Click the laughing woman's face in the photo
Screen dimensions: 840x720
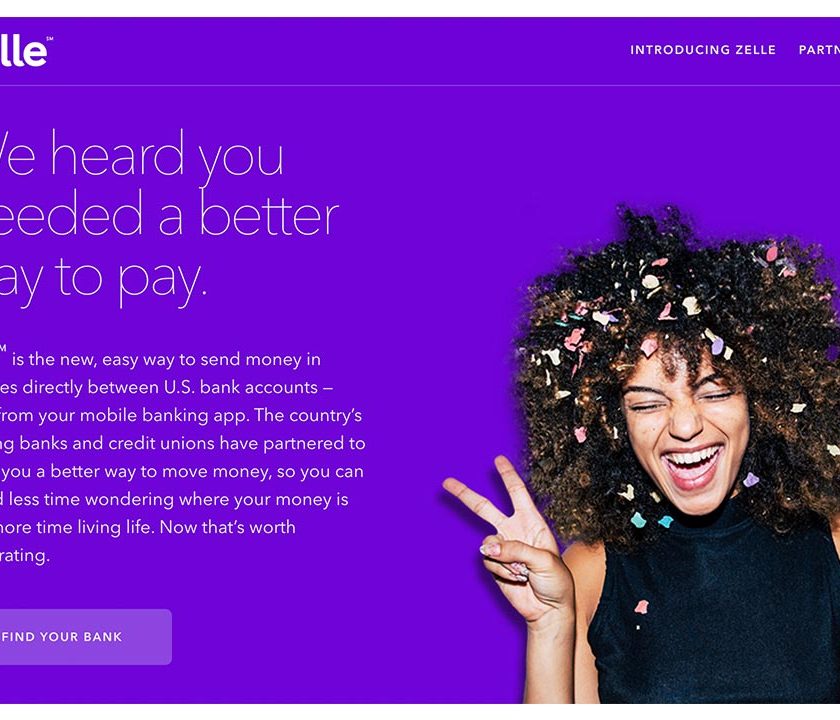pyautogui.click(x=688, y=429)
